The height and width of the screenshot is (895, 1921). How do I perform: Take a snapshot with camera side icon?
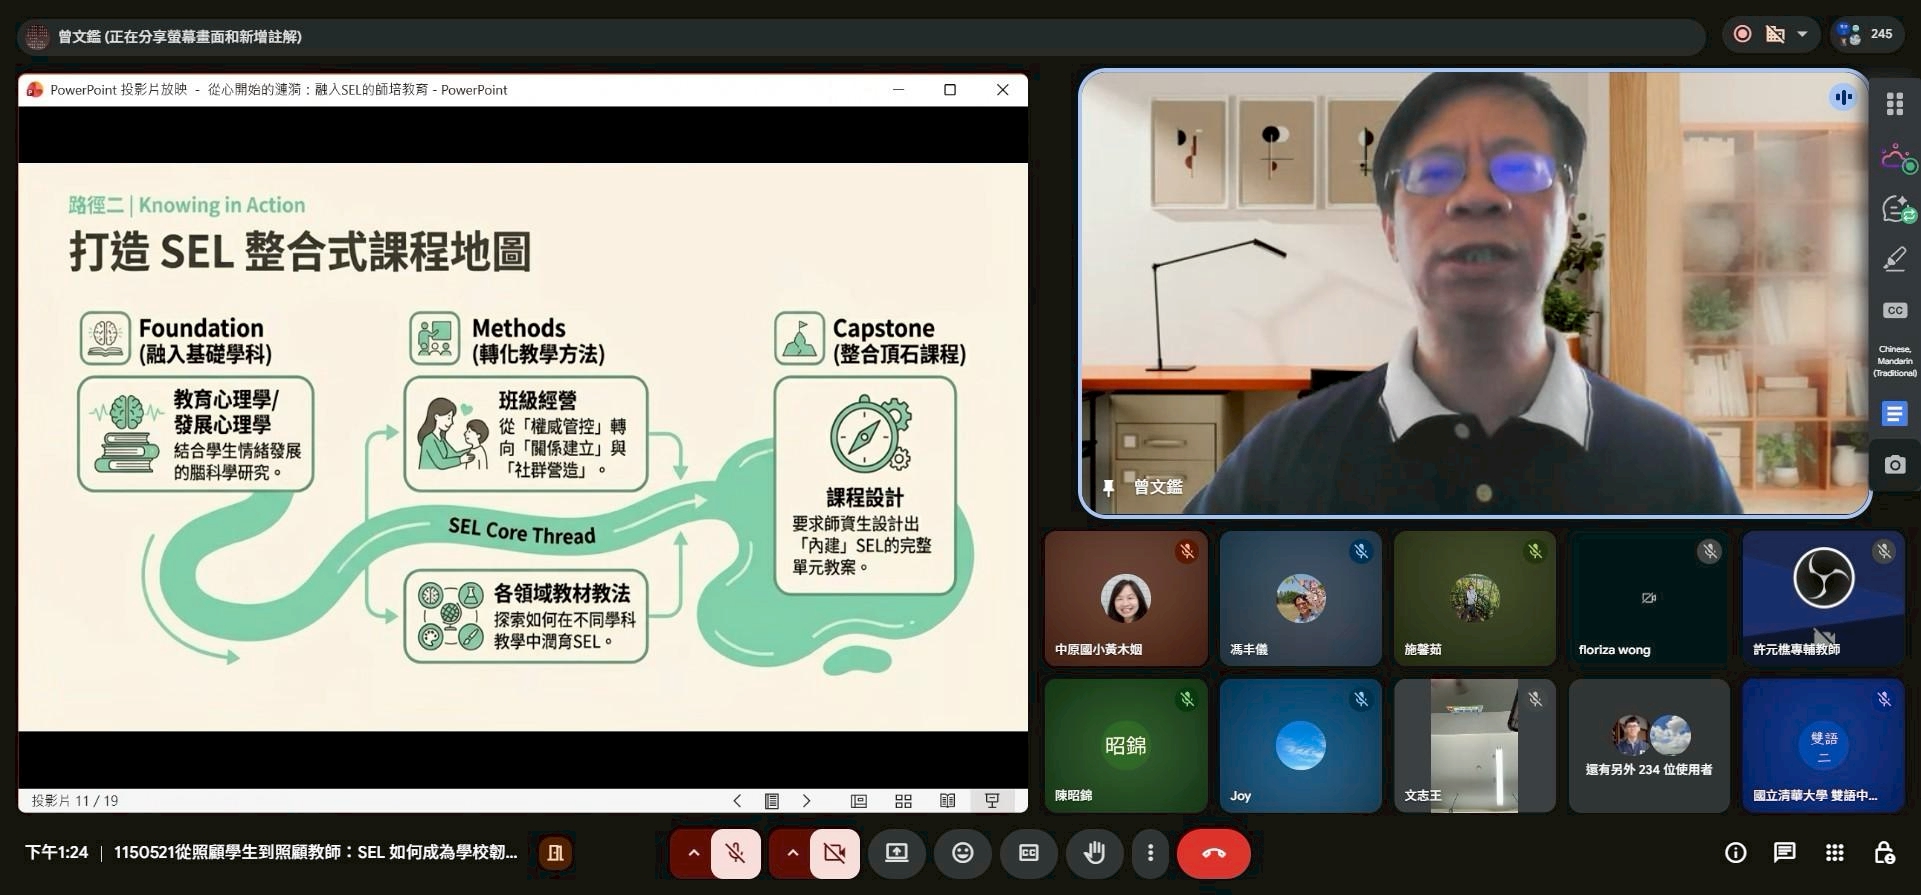[x=1894, y=465]
